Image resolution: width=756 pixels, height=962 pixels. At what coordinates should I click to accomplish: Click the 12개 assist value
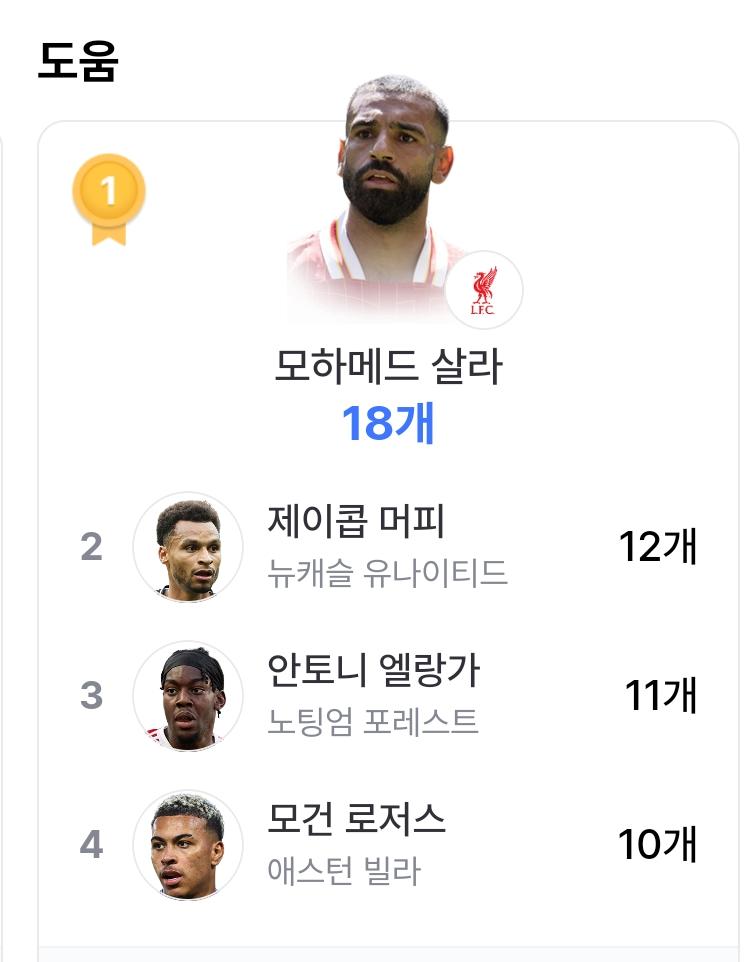coord(658,547)
